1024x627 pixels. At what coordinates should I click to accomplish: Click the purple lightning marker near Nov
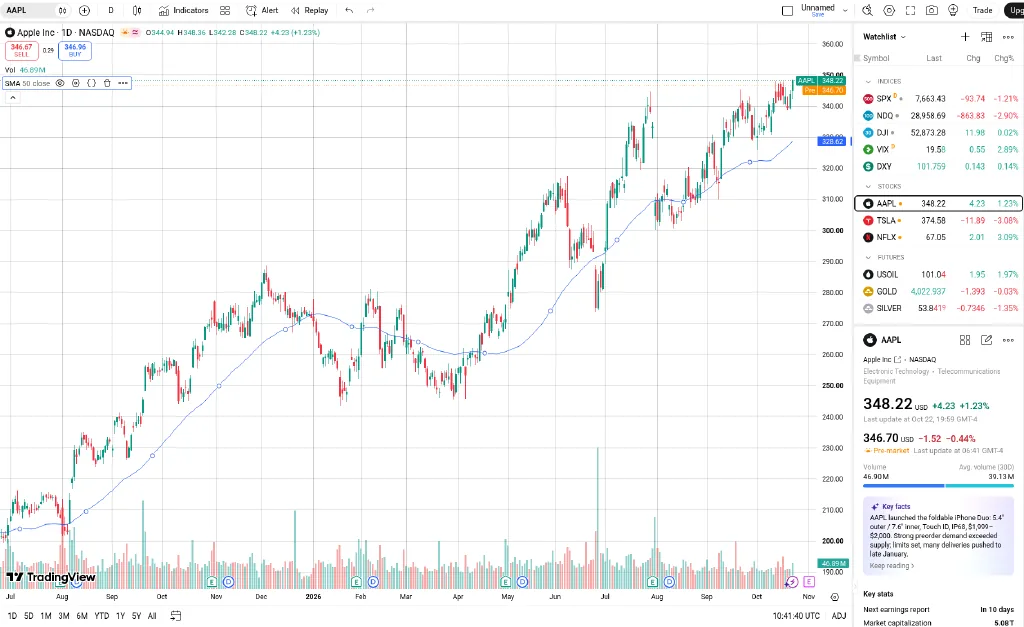pyautogui.click(x=792, y=581)
